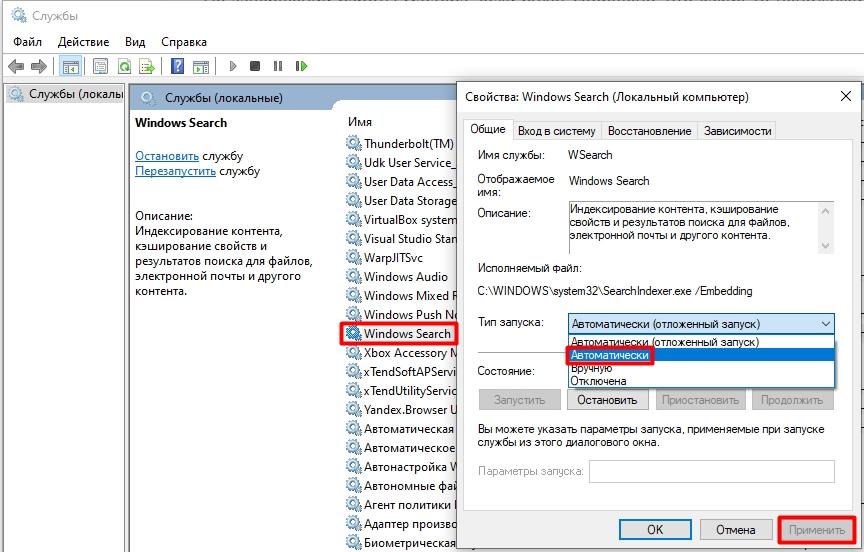Select the Windows Push service row
Screen dimensions: 864x552
402,315
